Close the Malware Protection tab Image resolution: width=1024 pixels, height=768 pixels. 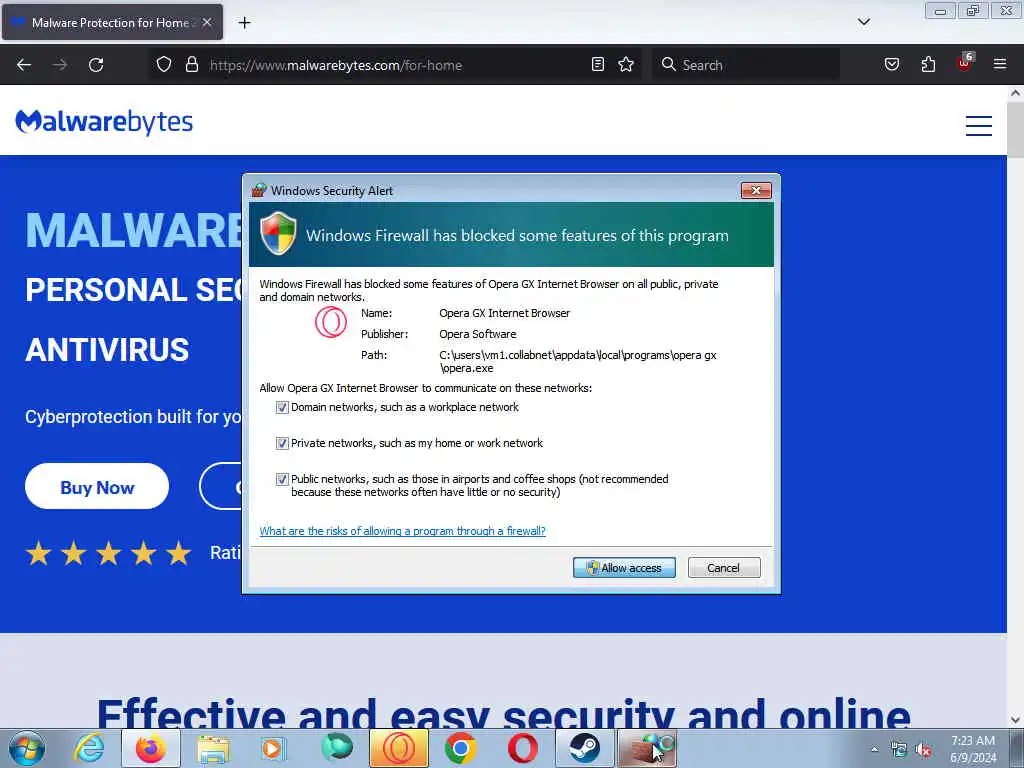[x=206, y=22]
